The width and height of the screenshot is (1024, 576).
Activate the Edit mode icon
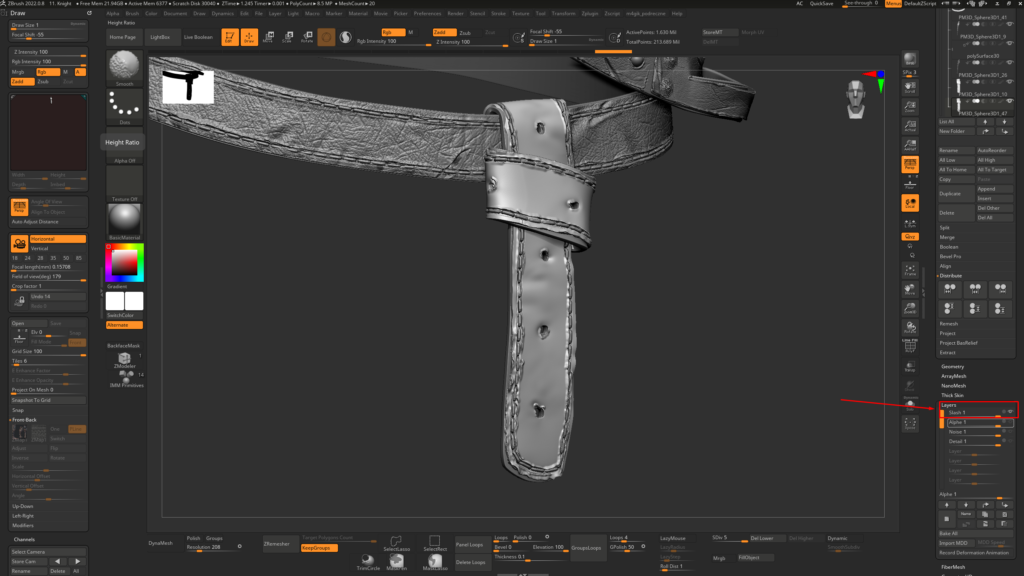[229, 37]
